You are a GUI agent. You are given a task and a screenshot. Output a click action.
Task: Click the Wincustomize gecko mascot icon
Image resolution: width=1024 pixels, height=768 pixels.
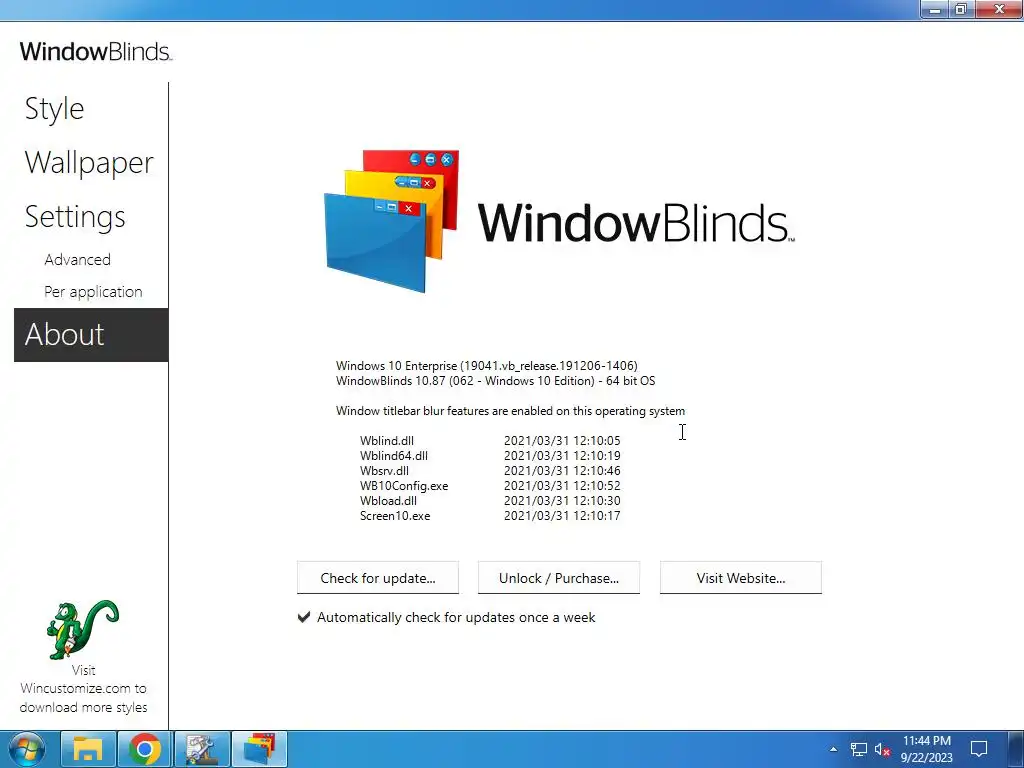83,630
